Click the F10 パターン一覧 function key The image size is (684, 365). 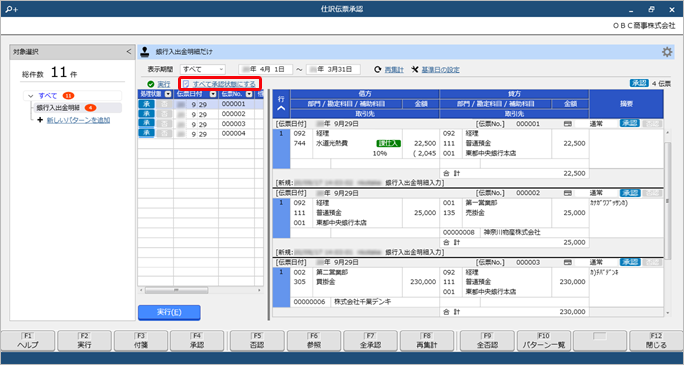coord(544,341)
